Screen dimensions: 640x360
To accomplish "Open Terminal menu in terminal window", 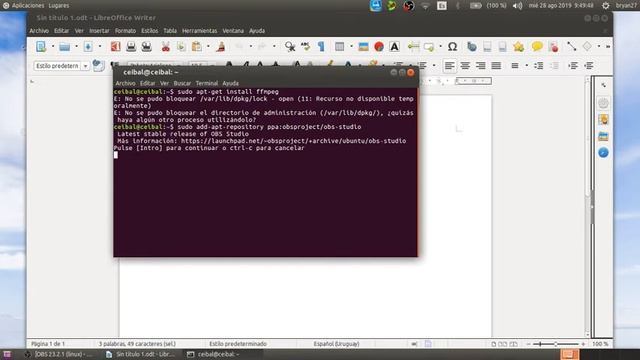I will tap(207, 83).
